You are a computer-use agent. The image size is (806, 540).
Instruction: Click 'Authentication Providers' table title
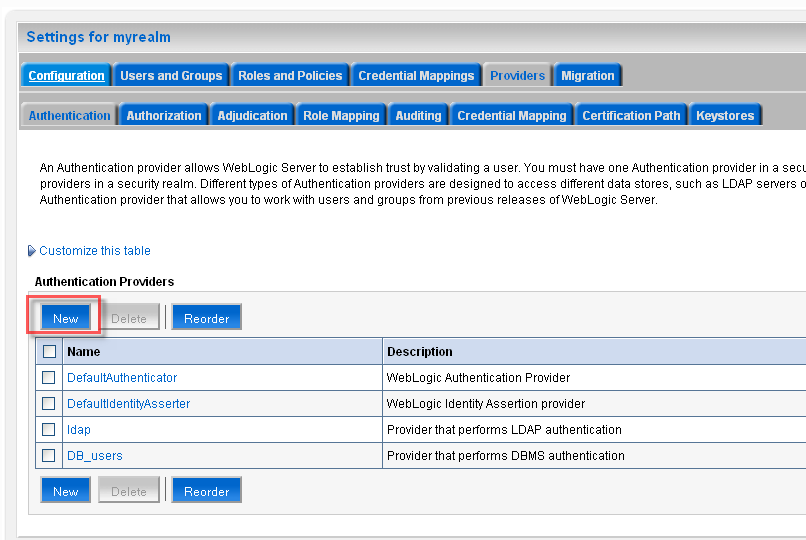[104, 282]
